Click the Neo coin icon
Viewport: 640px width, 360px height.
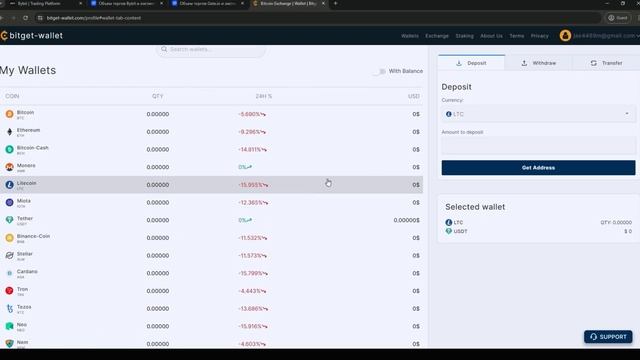click(x=9, y=326)
